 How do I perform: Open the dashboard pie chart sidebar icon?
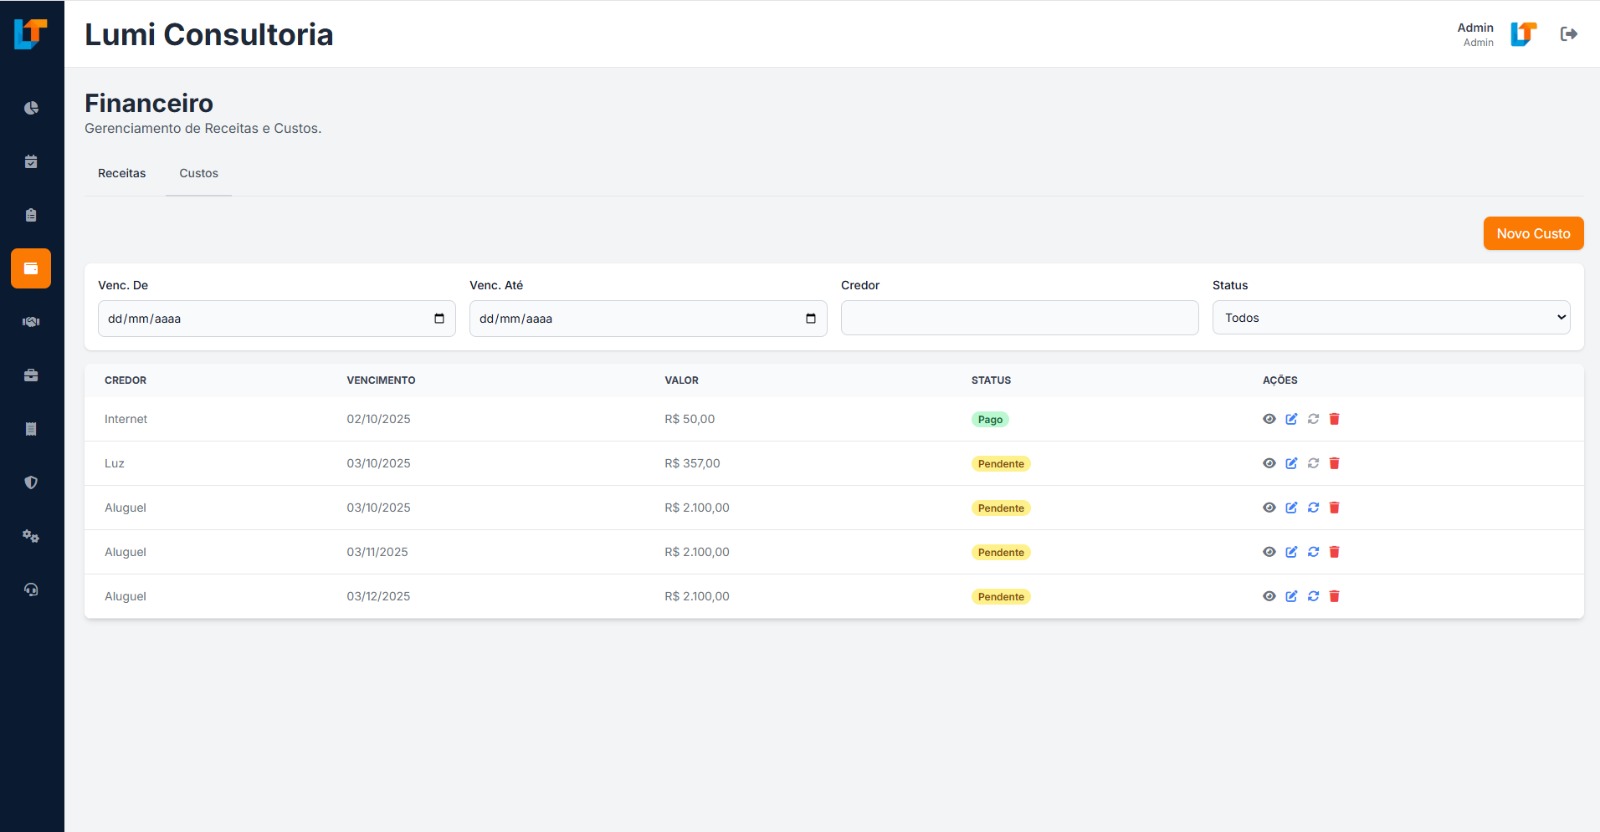coord(31,108)
